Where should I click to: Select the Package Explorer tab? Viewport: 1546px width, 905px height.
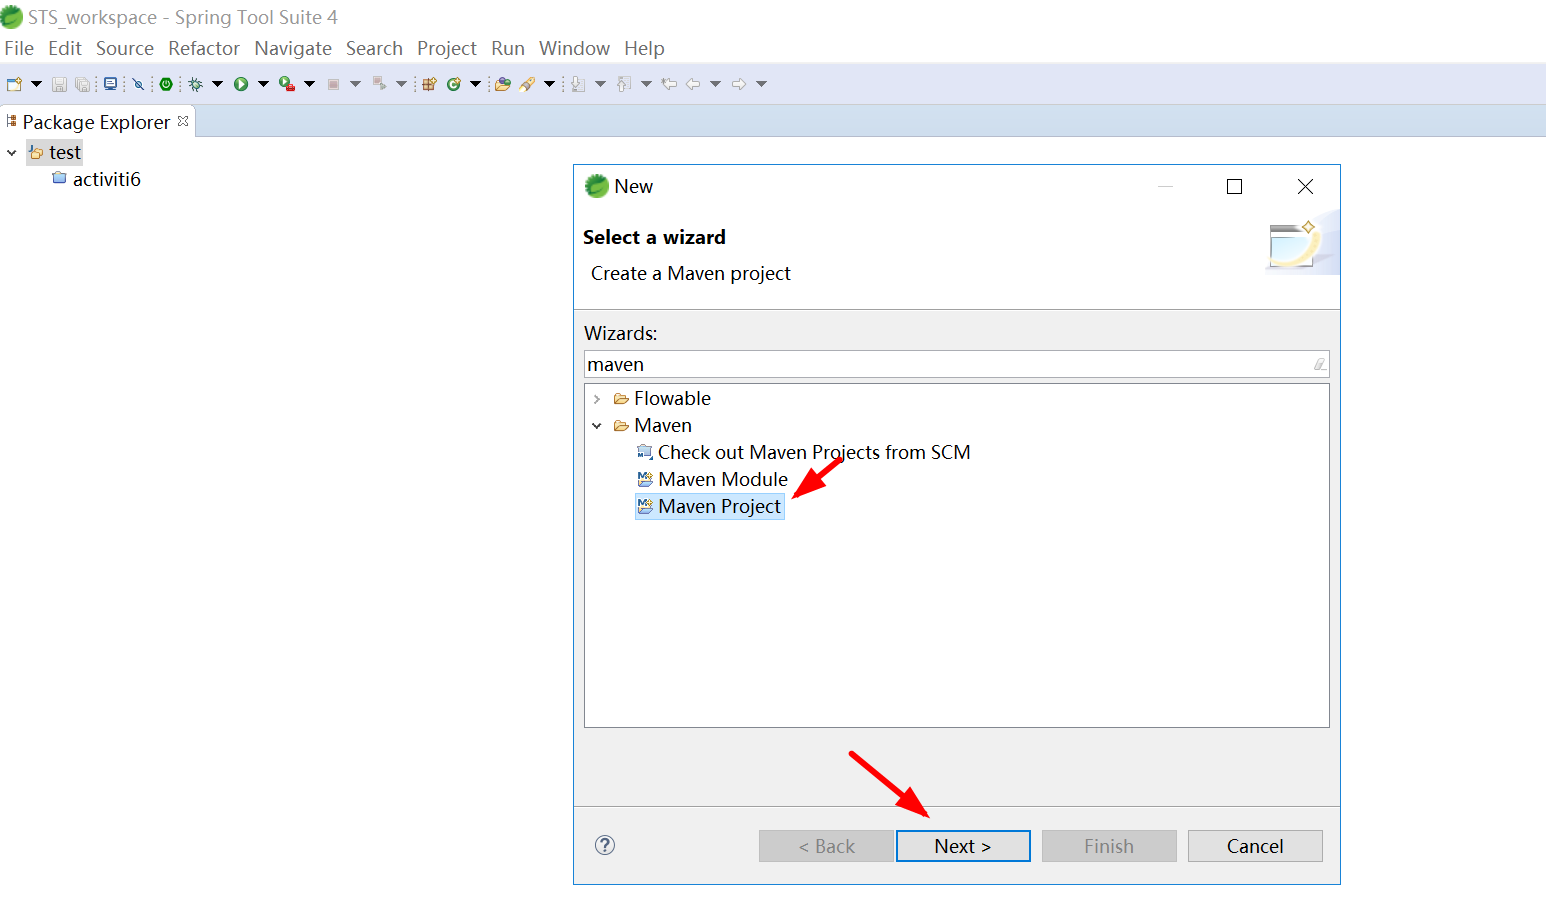point(96,122)
